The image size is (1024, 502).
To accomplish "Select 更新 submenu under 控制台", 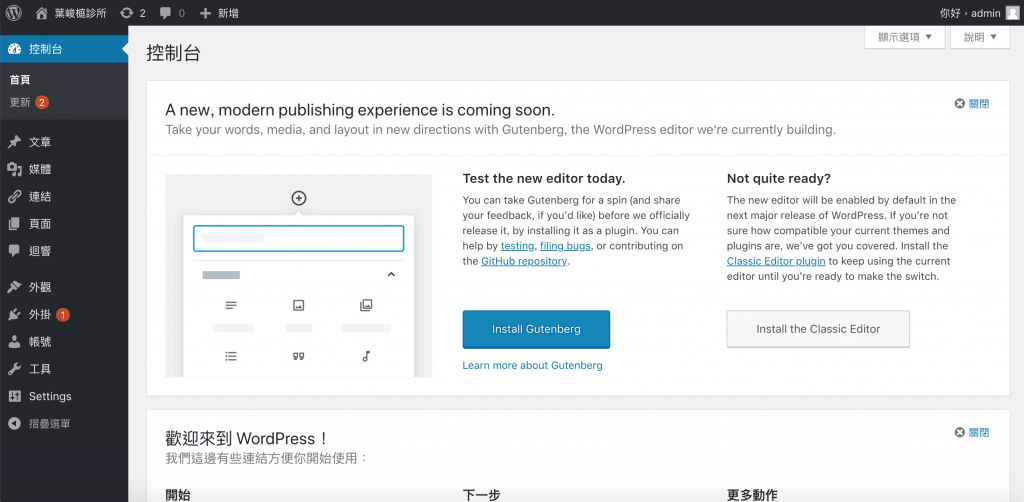I will coord(21,102).
